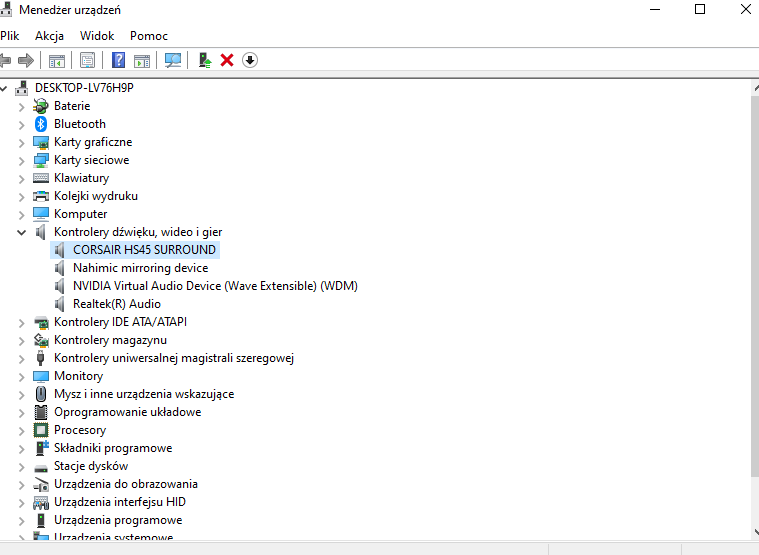
Task: Click the Oprogramowanie układowe firmware icon
Action: pyautogui.click(x=41, y=412)
